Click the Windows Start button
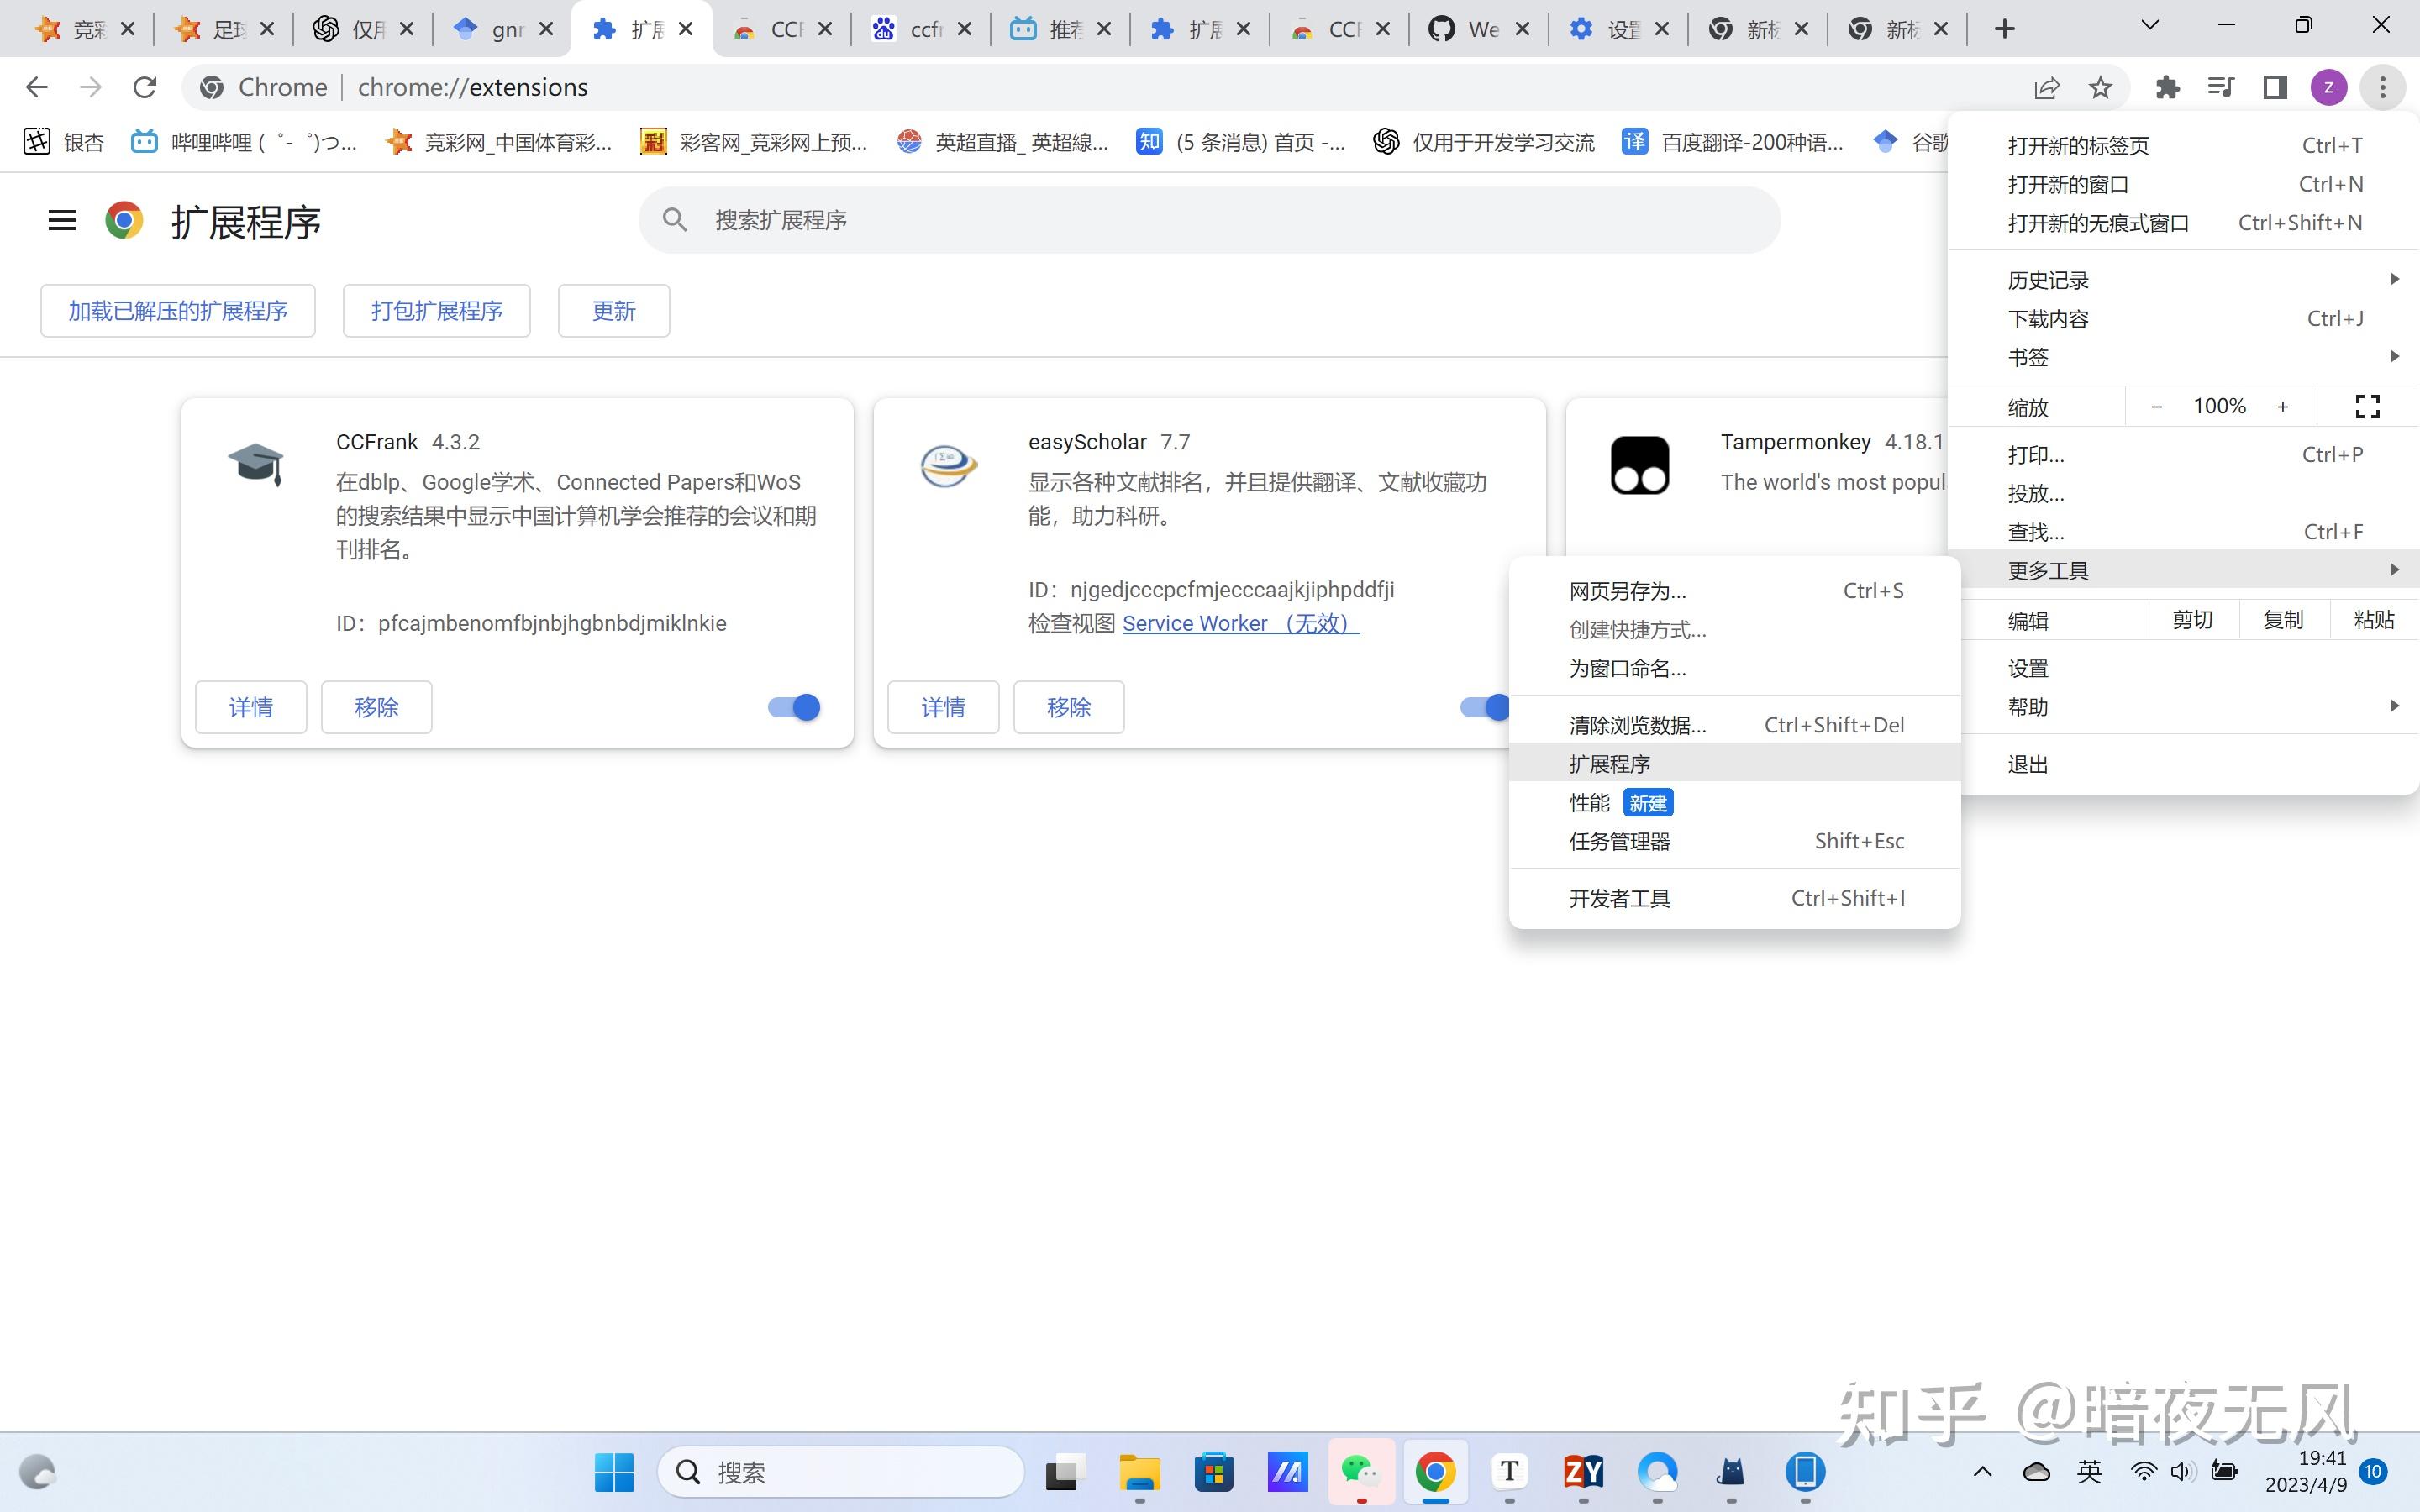This screenshot has height=1512, width=2420. pos(614,1472)
